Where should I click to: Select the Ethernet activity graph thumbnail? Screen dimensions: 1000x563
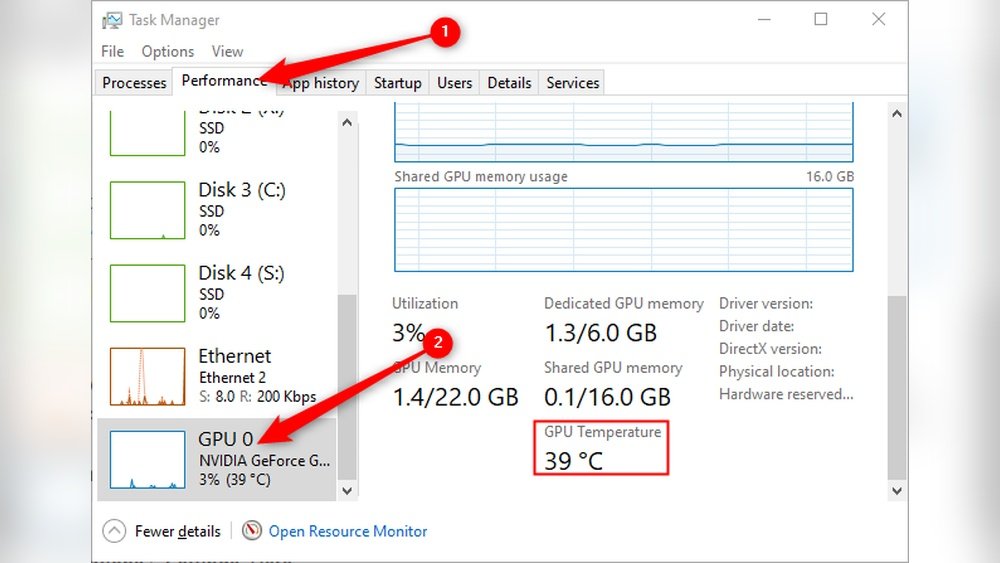pos(147,376)
